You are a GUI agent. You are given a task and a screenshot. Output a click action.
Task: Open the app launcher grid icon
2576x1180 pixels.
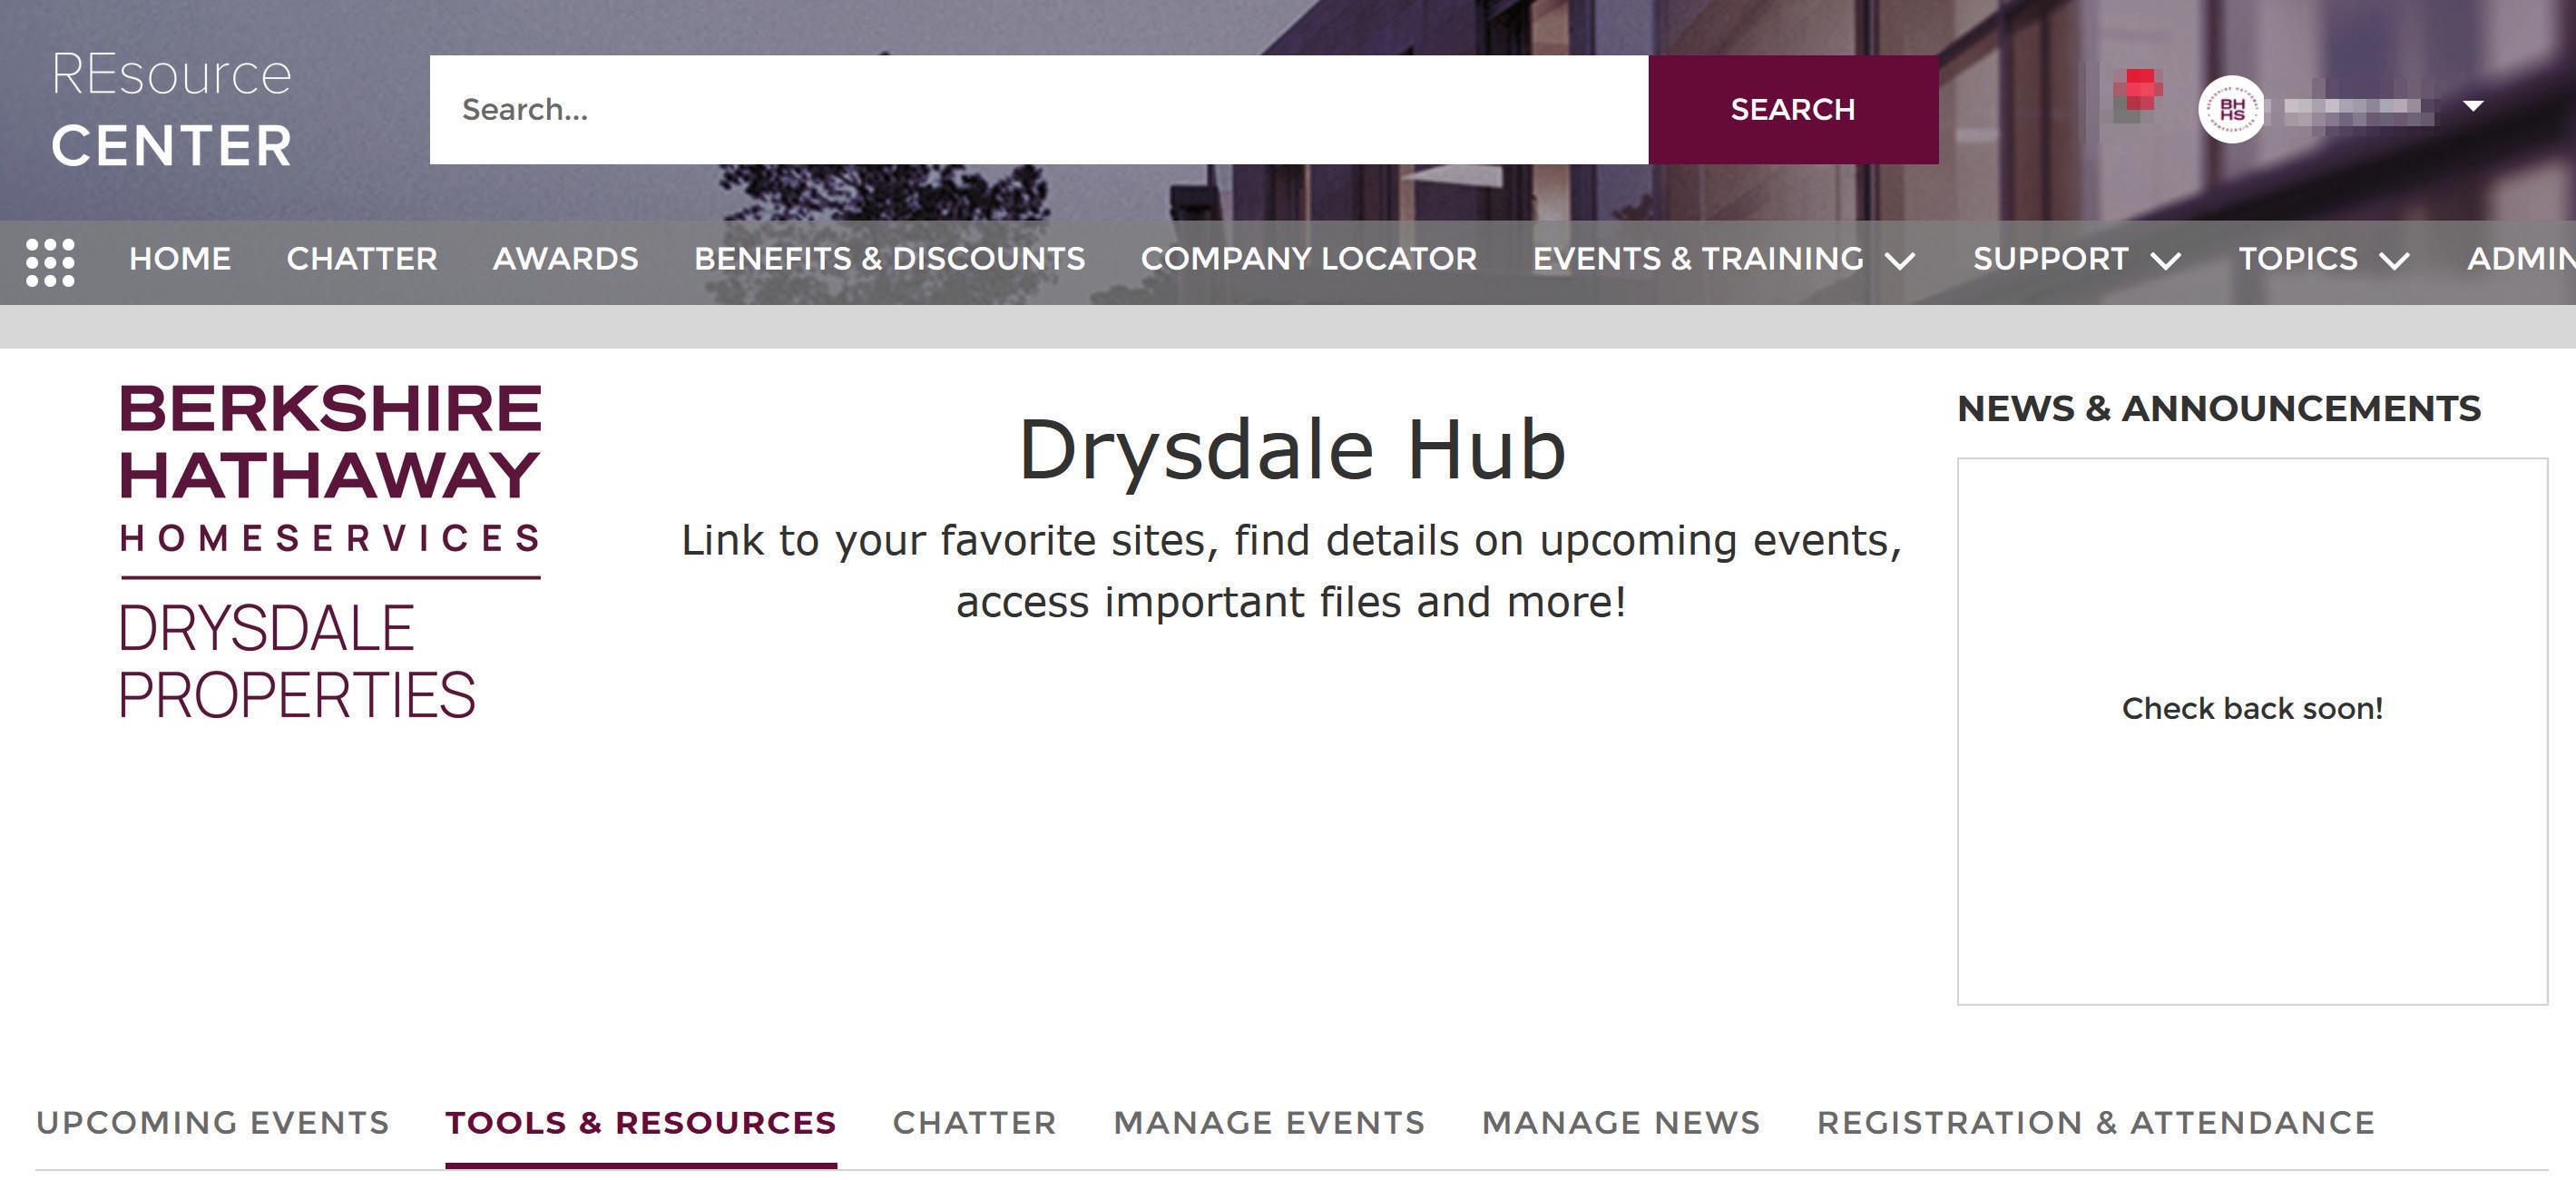click(x=50, y=262)
